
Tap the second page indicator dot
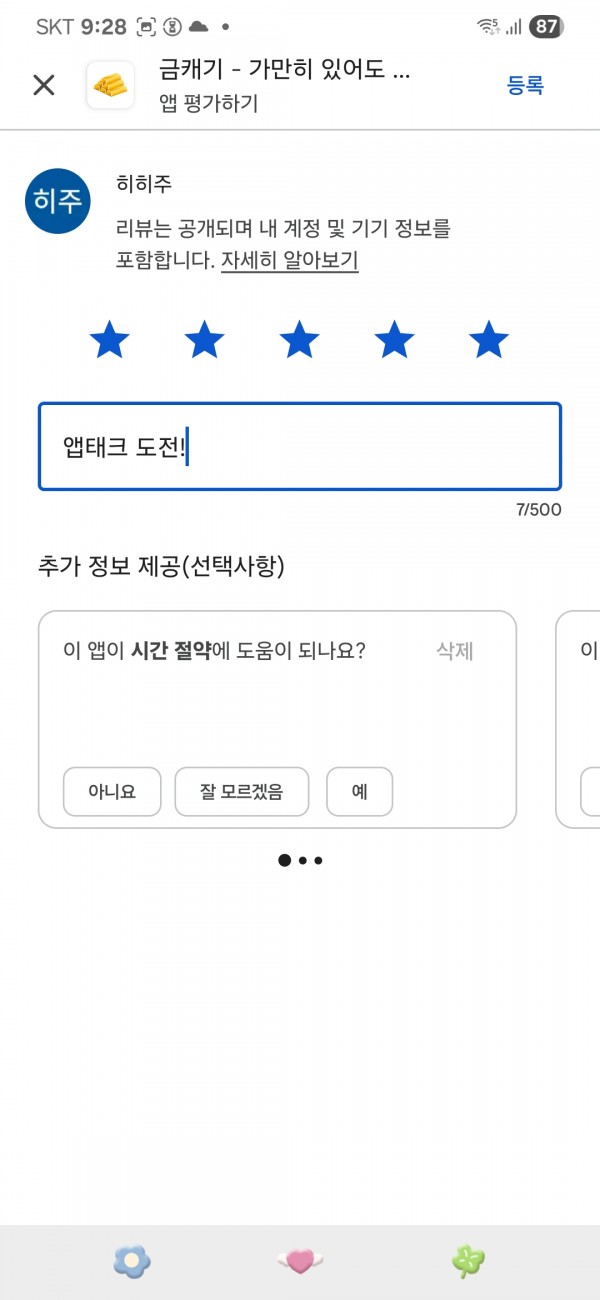point(302,860)
